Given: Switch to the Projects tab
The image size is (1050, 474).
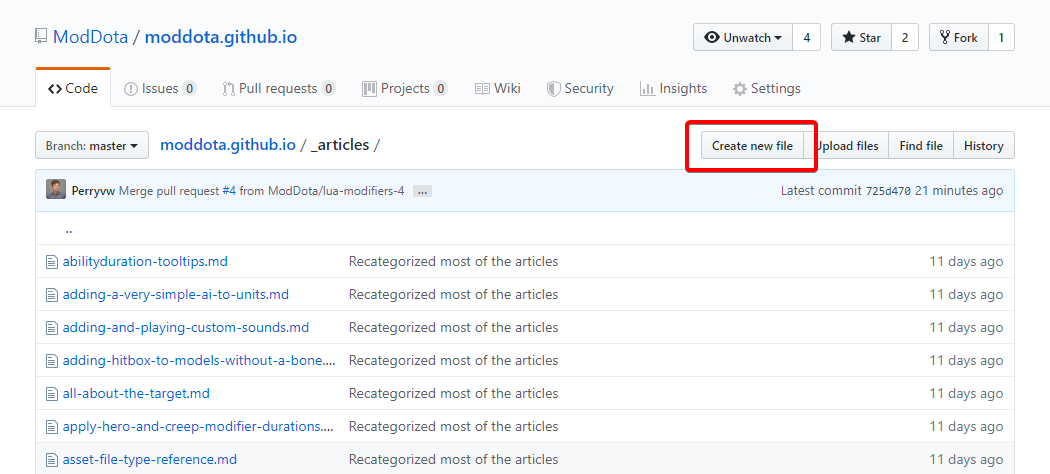Looking at the screenshot, I should click(404, 88).
